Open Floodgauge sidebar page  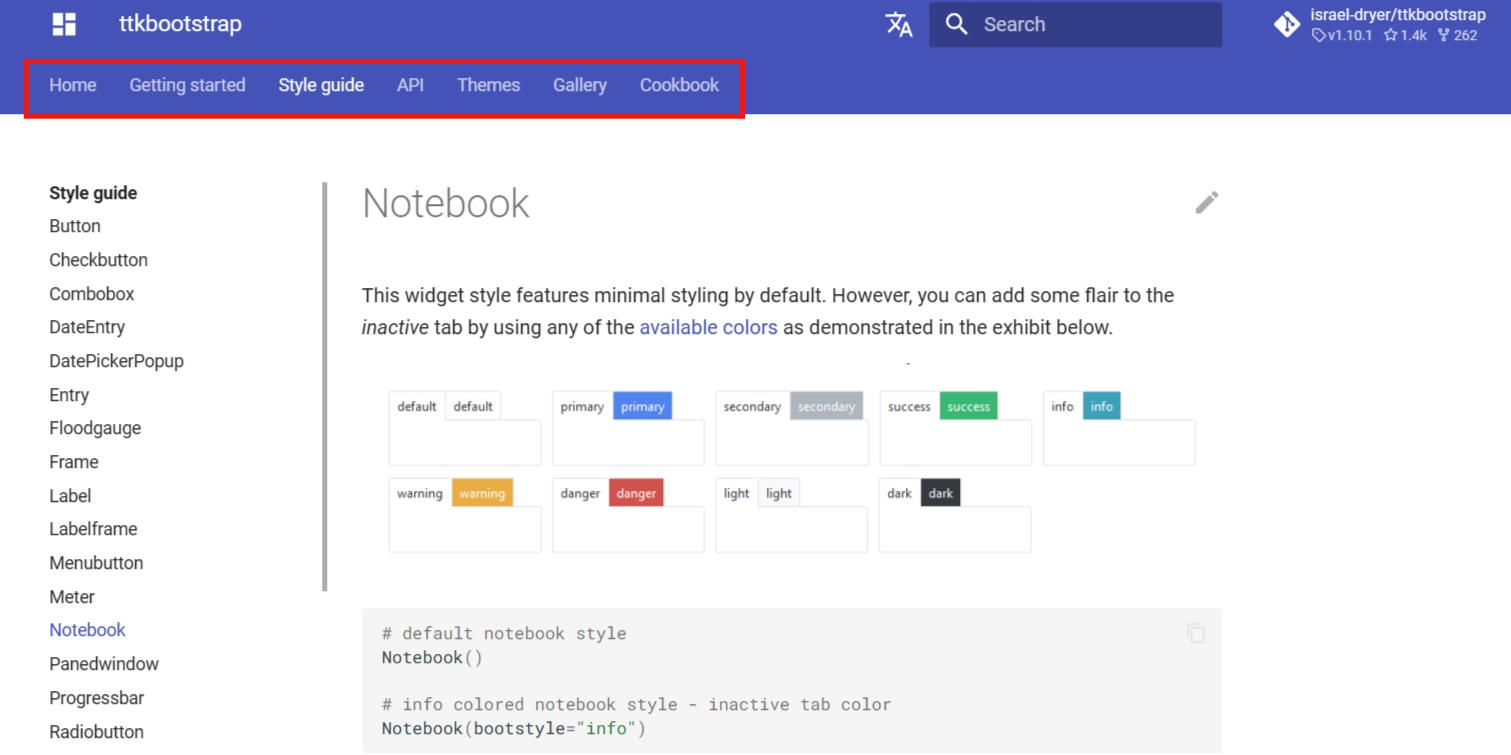pos(95,428)
